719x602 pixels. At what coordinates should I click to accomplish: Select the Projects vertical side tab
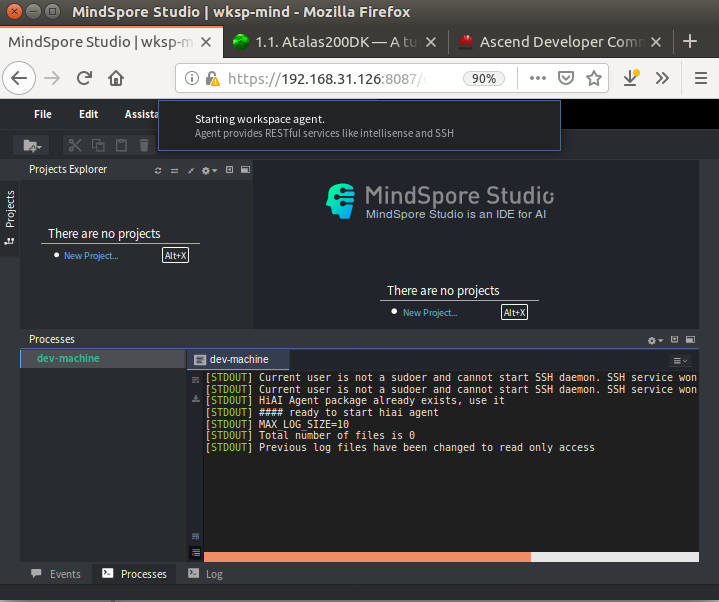[x=10, y=209]
